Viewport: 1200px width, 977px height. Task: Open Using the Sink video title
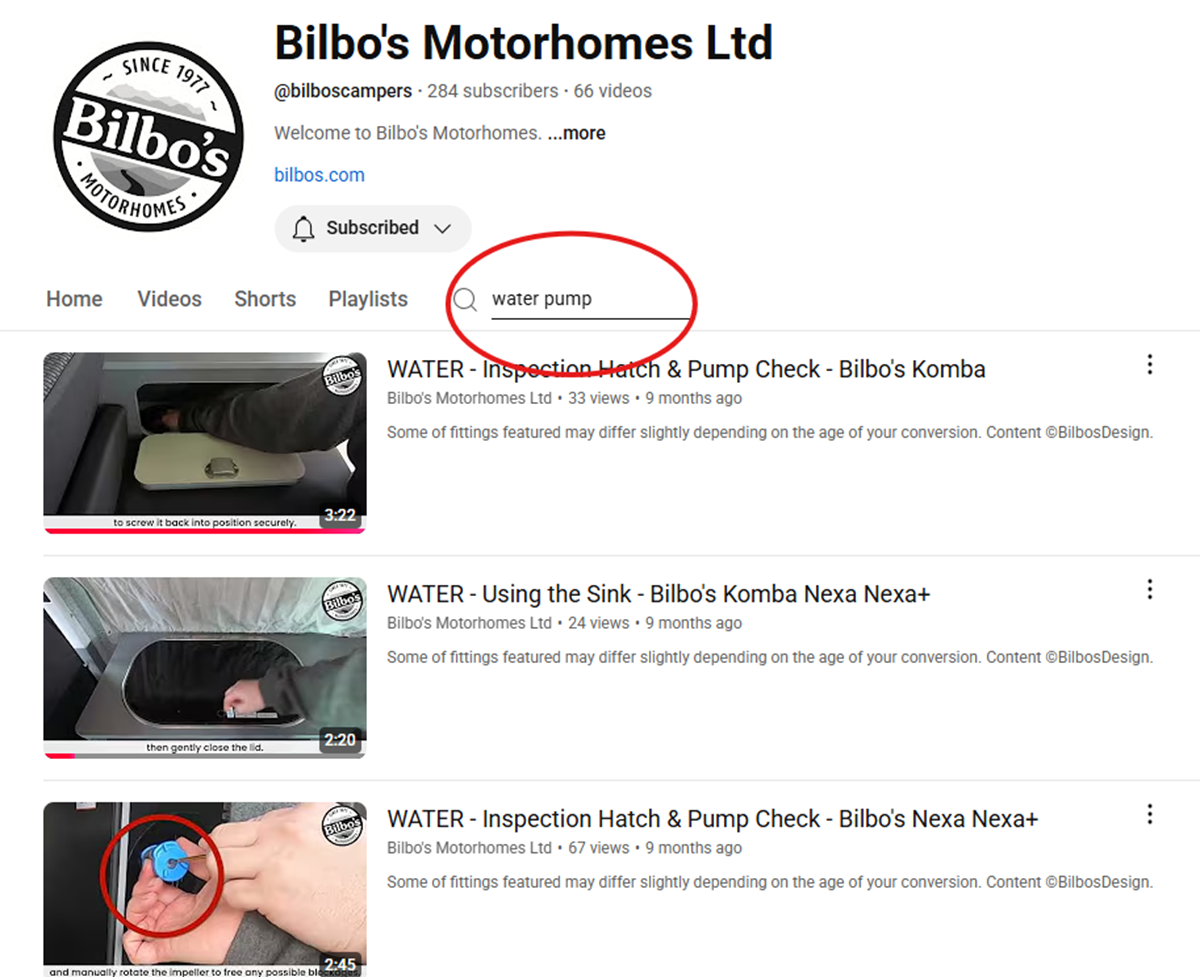point(658,594)
